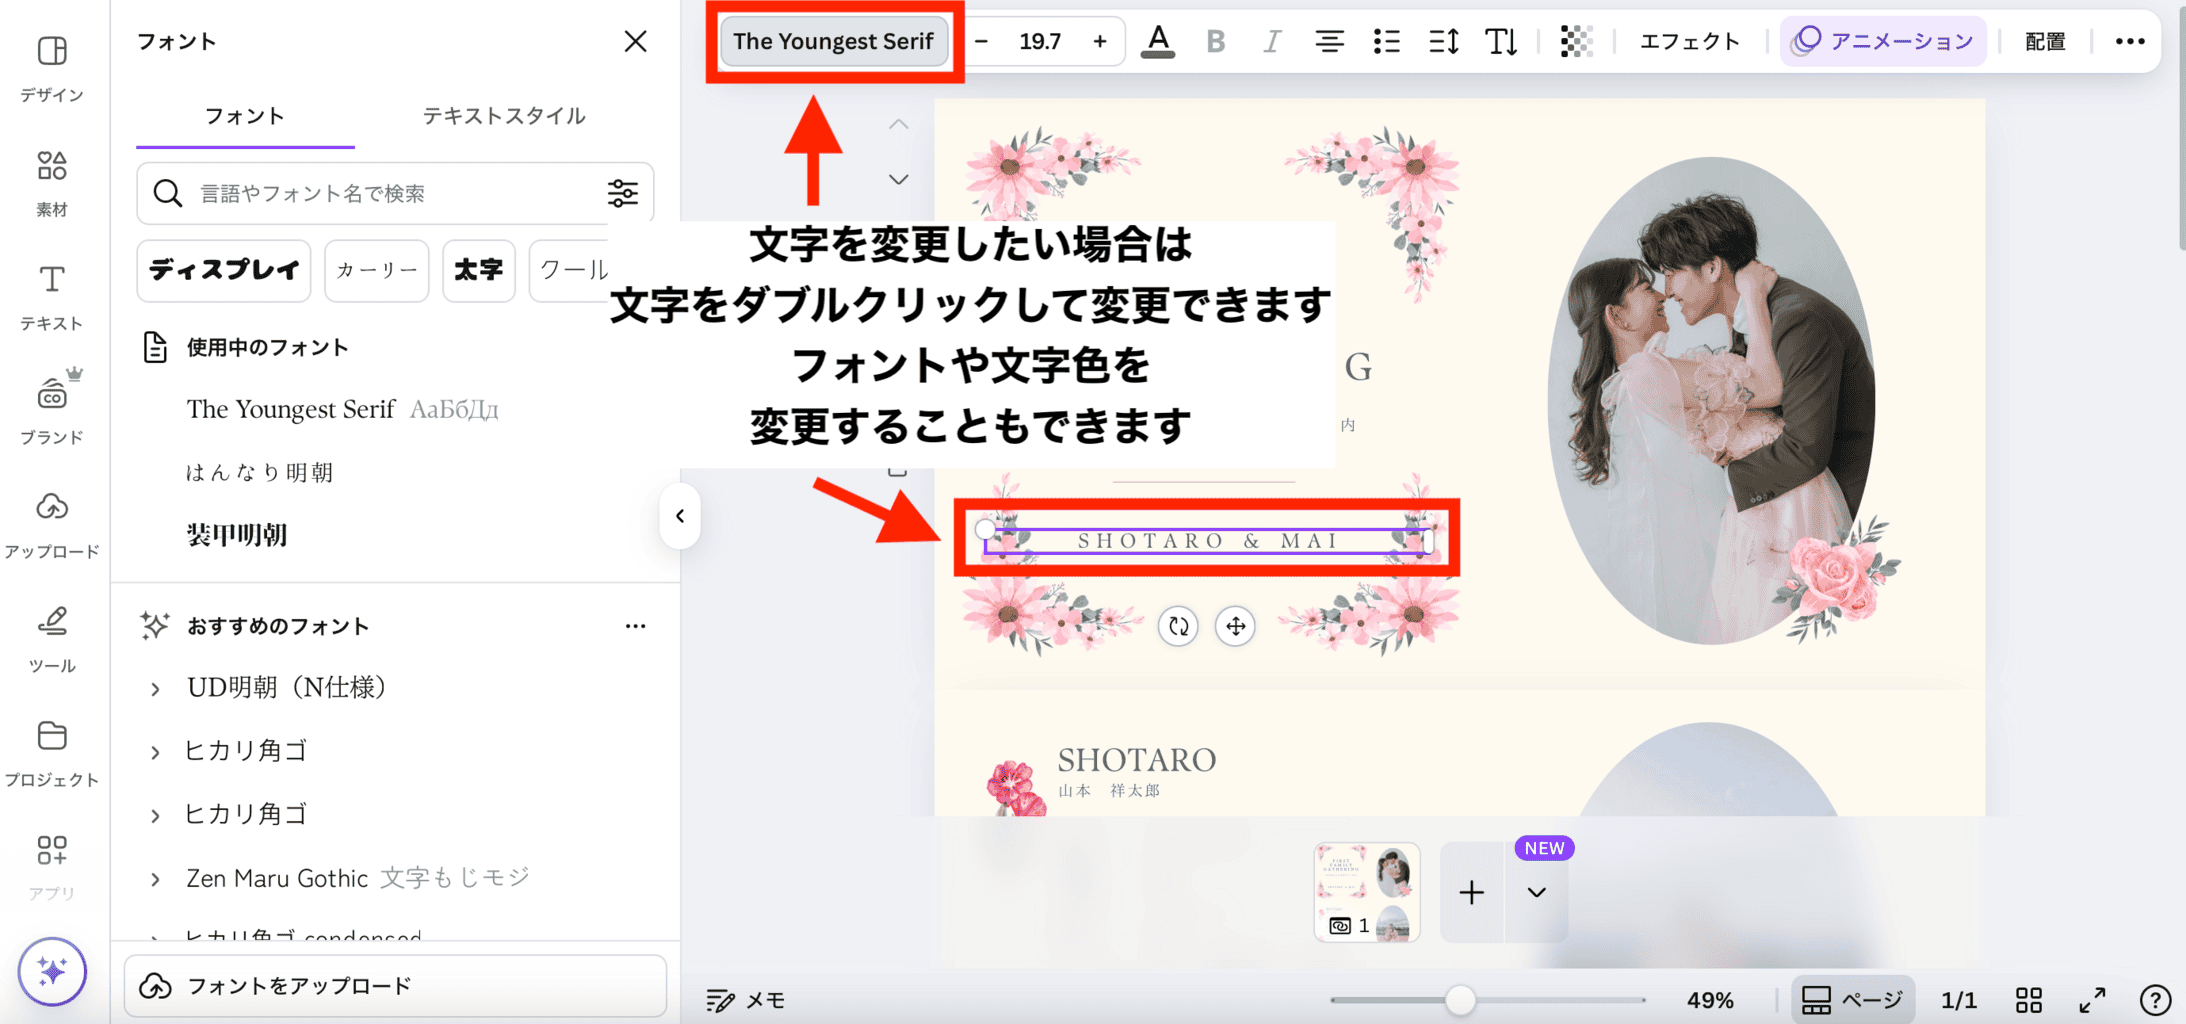
Task: Click the vertical text icon
Action: (1501, 41)
